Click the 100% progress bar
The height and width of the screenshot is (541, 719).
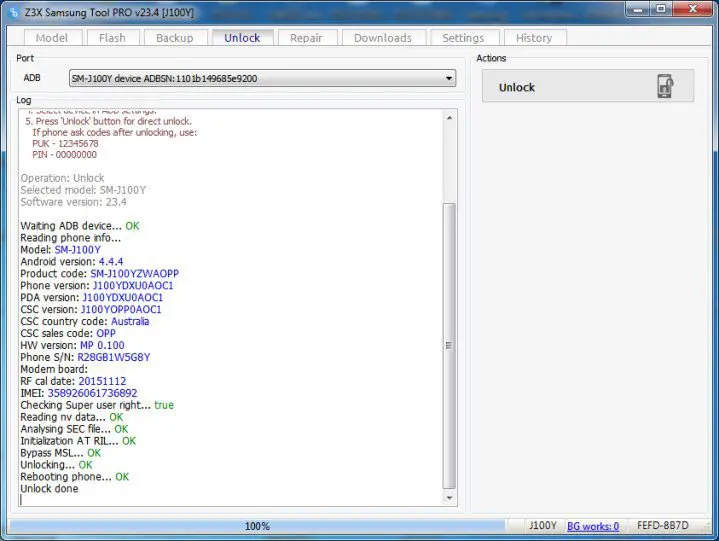point(257,526)
